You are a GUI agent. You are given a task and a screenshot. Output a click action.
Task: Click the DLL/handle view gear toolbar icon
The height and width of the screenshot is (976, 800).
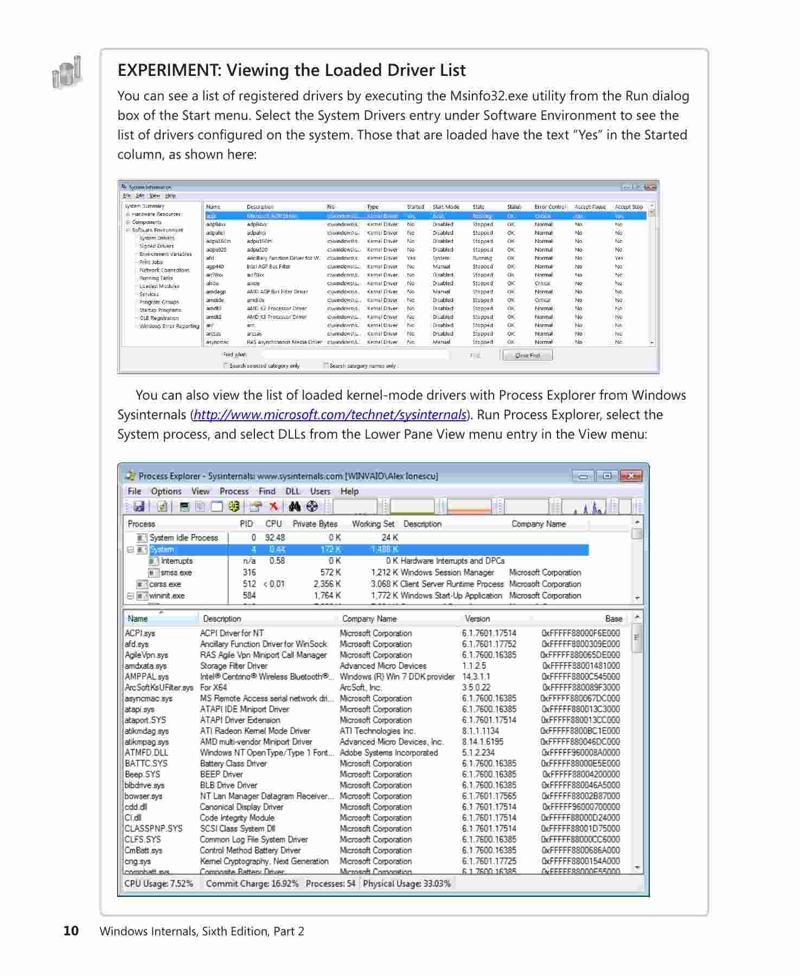point(233,507)
